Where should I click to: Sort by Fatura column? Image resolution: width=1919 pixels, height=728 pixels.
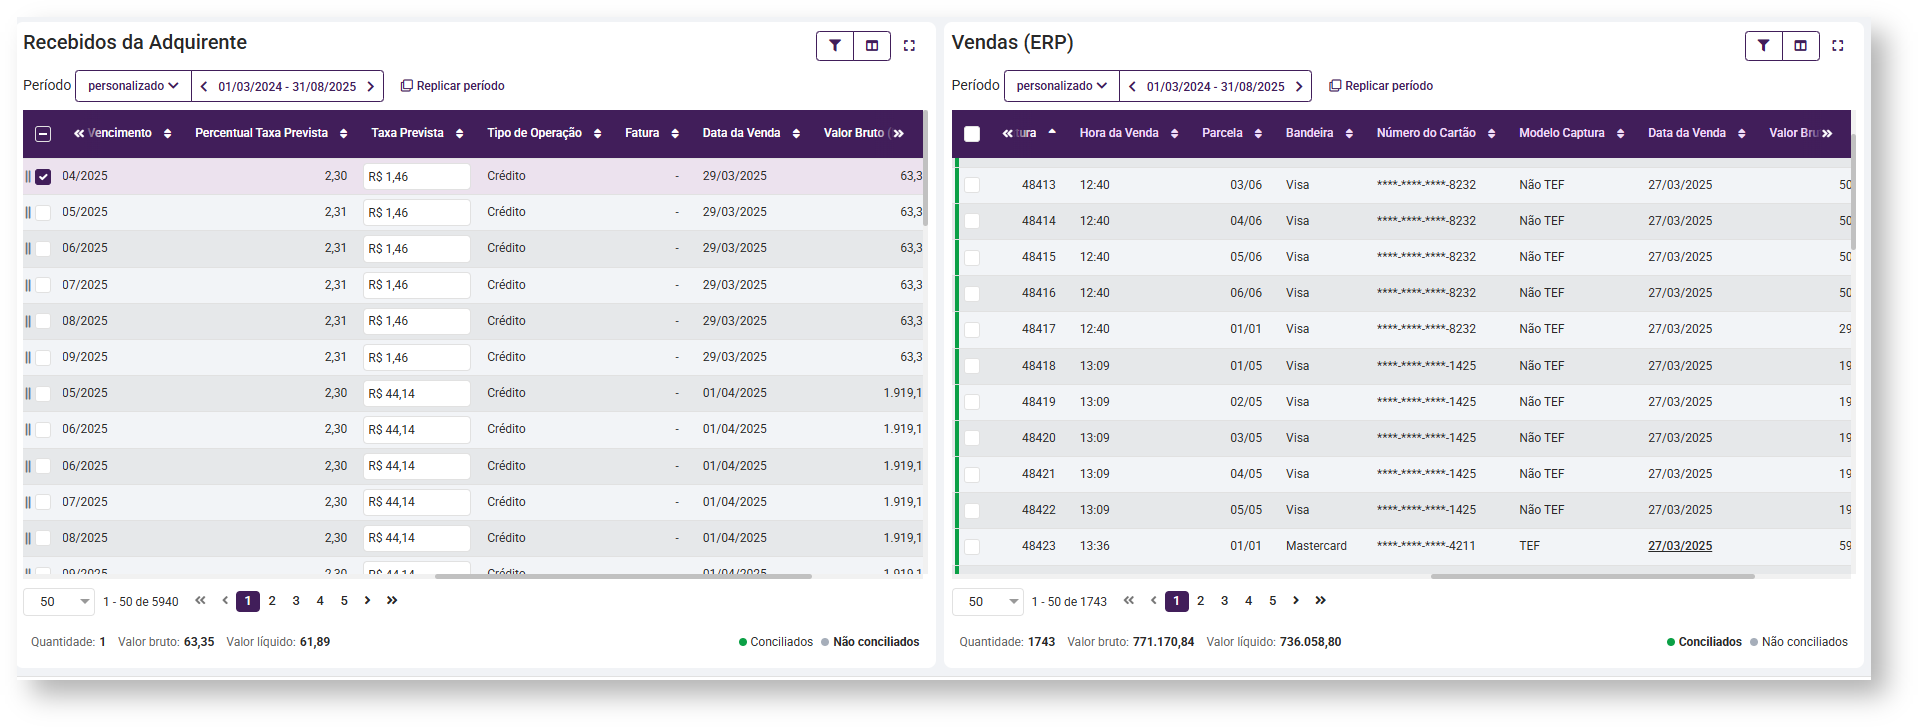675,134
